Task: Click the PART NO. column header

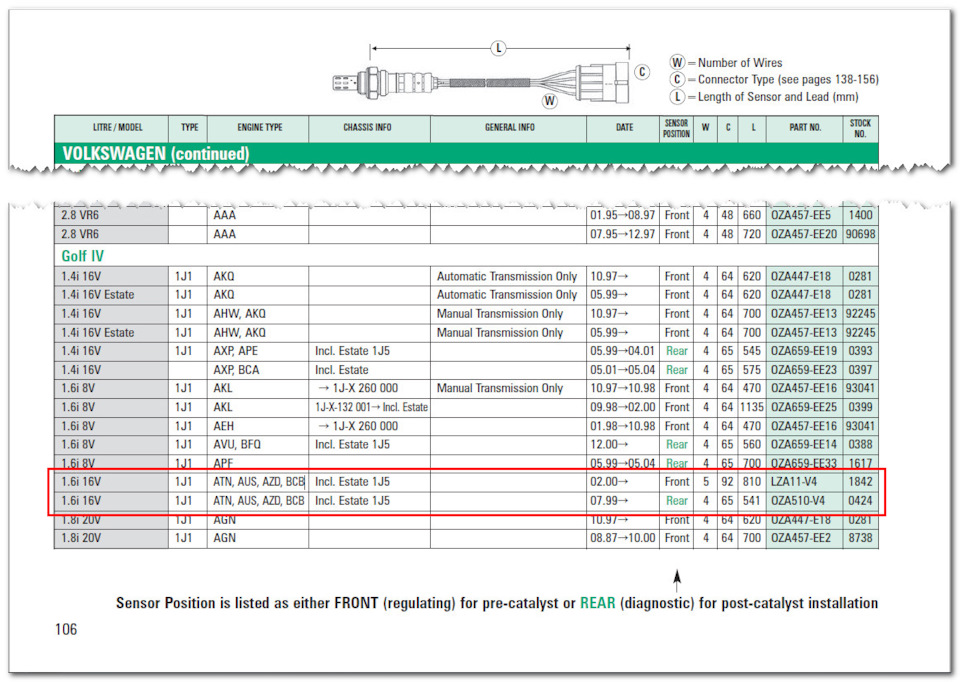Action: (804, 129)
